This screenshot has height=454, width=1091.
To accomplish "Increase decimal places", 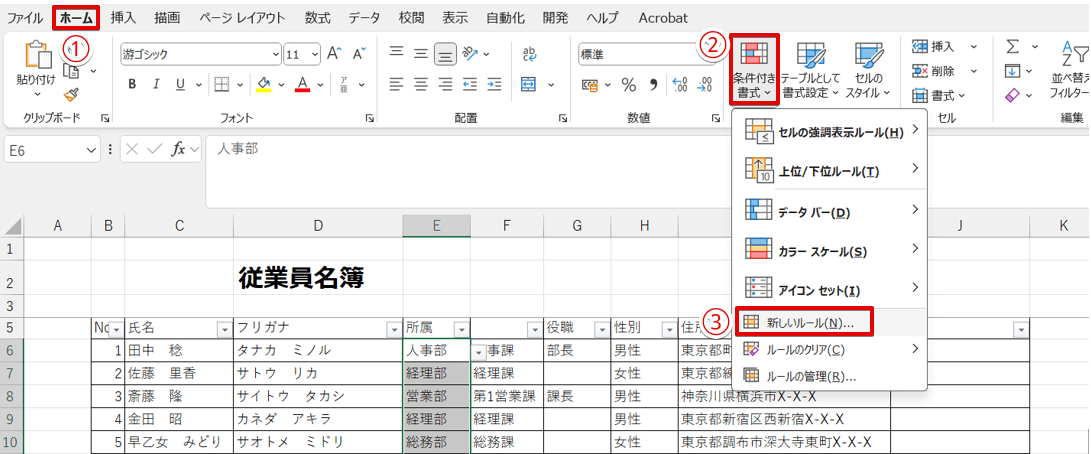I will tap(680, 85).
